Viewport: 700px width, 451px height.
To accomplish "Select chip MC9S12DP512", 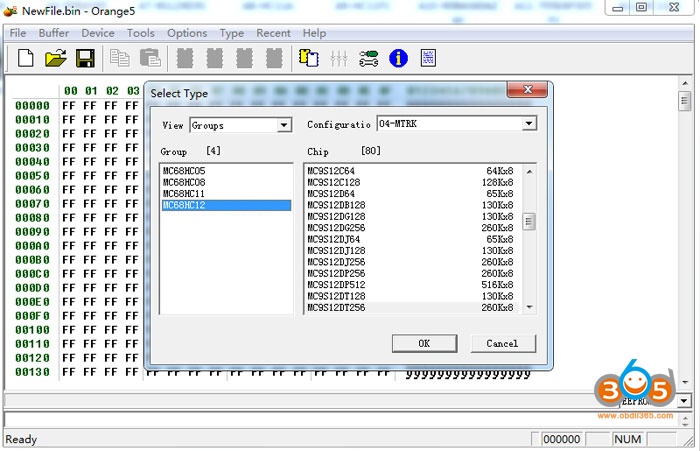I will tap(411, 285).
